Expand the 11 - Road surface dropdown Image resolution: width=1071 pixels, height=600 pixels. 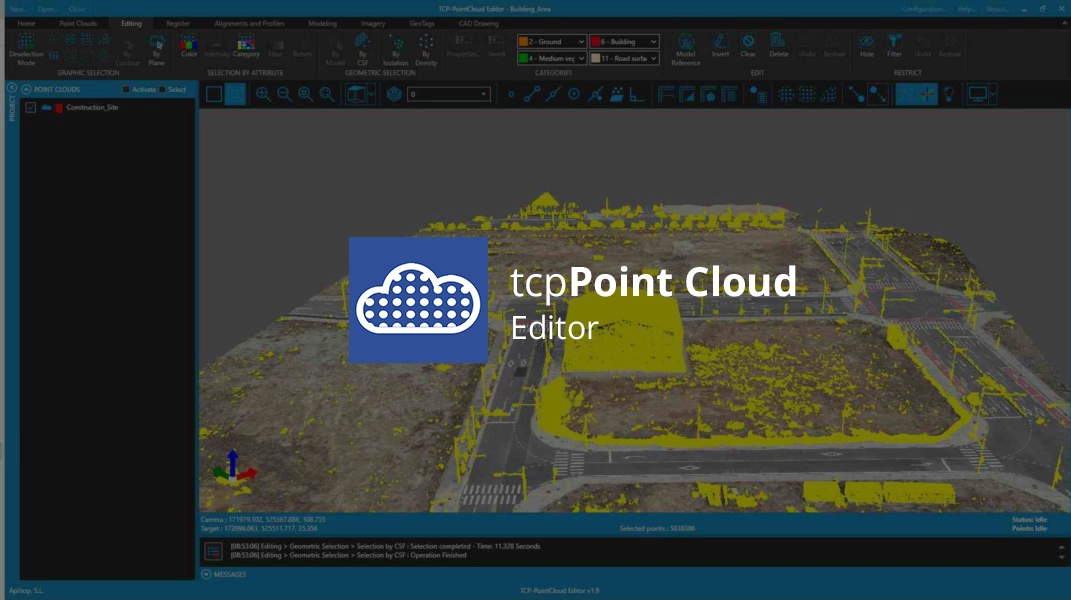click(x=655, y=58)
